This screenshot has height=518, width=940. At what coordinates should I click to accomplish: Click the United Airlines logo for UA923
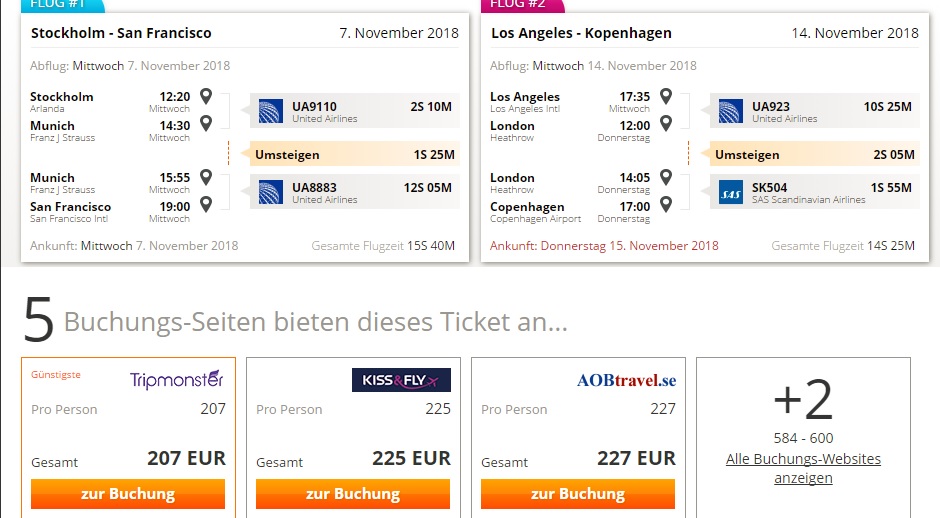point(731,112)
